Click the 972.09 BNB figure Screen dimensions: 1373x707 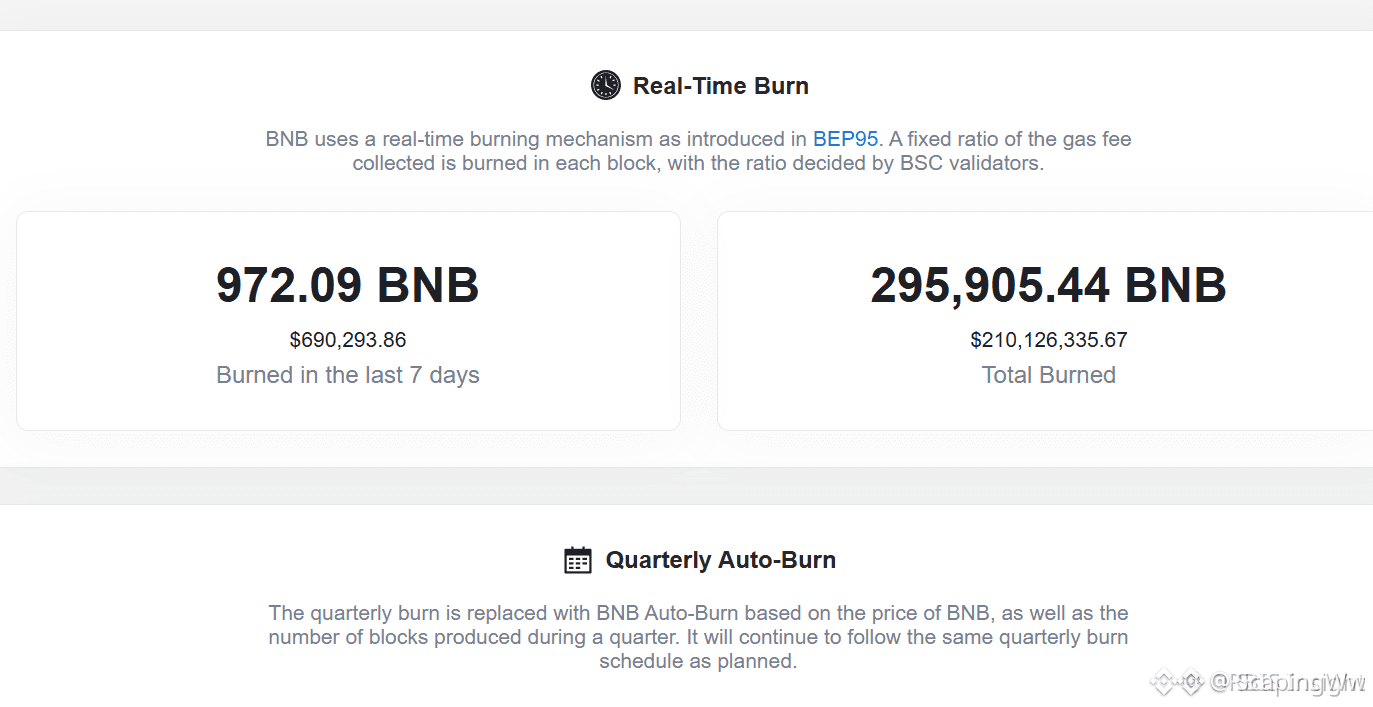pos(348,285)
